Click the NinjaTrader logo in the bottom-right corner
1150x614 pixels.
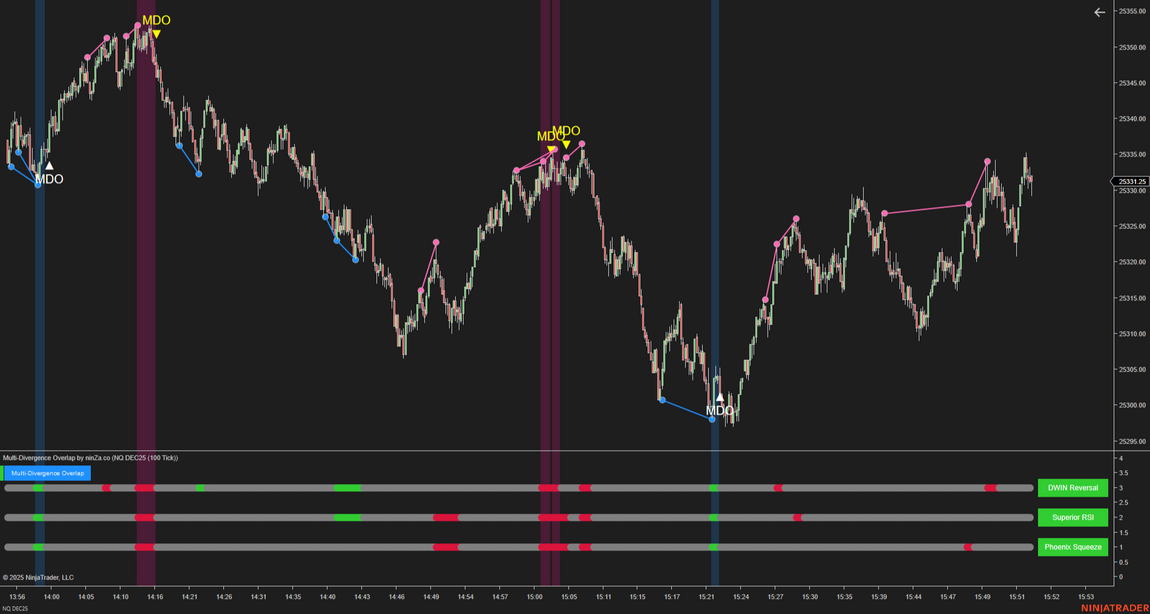coord(1114,608)
